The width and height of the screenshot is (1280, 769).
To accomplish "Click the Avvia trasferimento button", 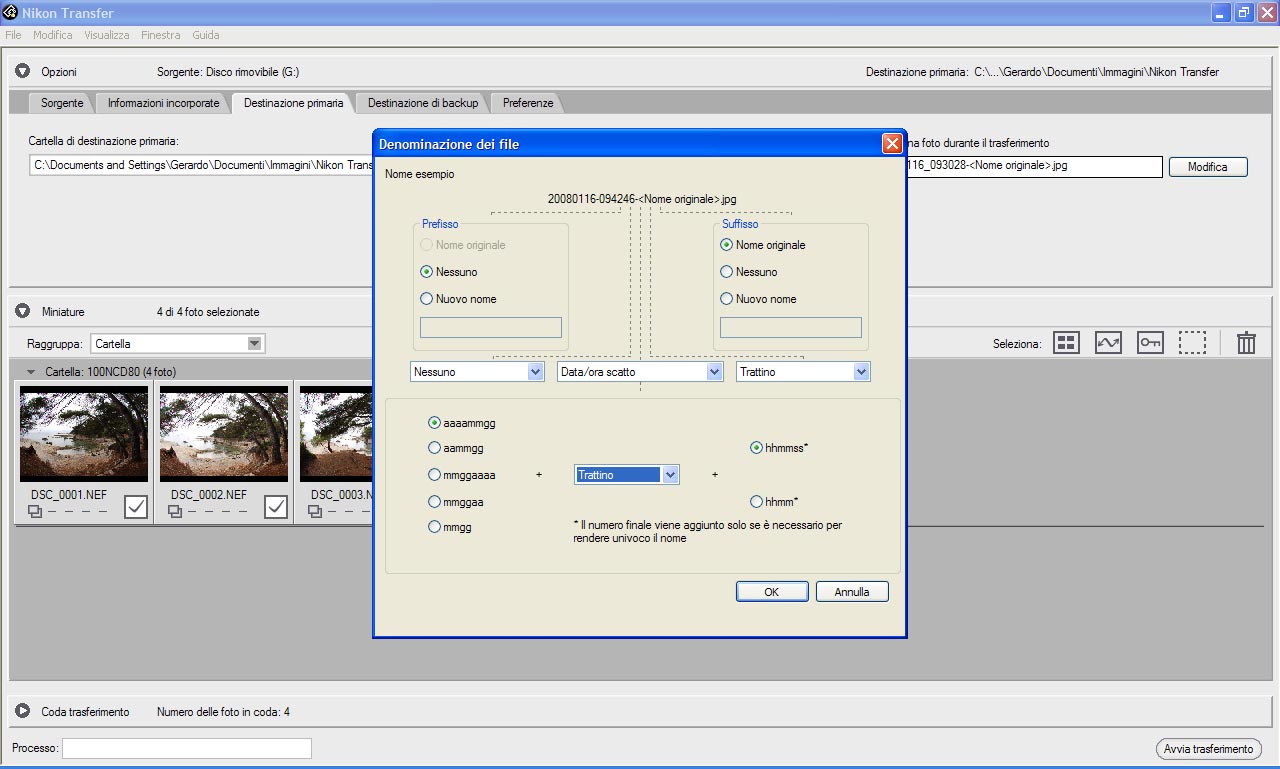I will click(1208, 749).
